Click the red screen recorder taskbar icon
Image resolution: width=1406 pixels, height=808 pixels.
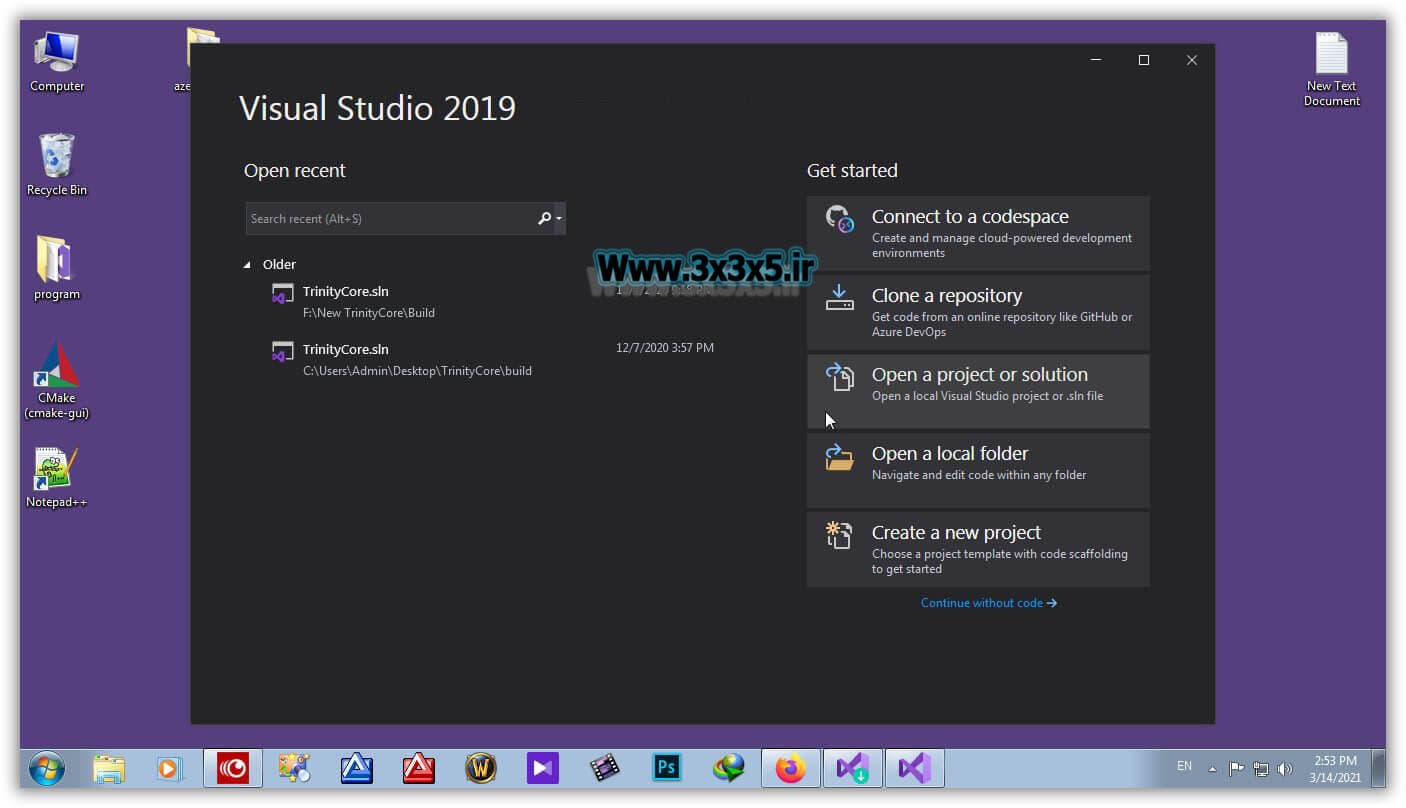233,768
